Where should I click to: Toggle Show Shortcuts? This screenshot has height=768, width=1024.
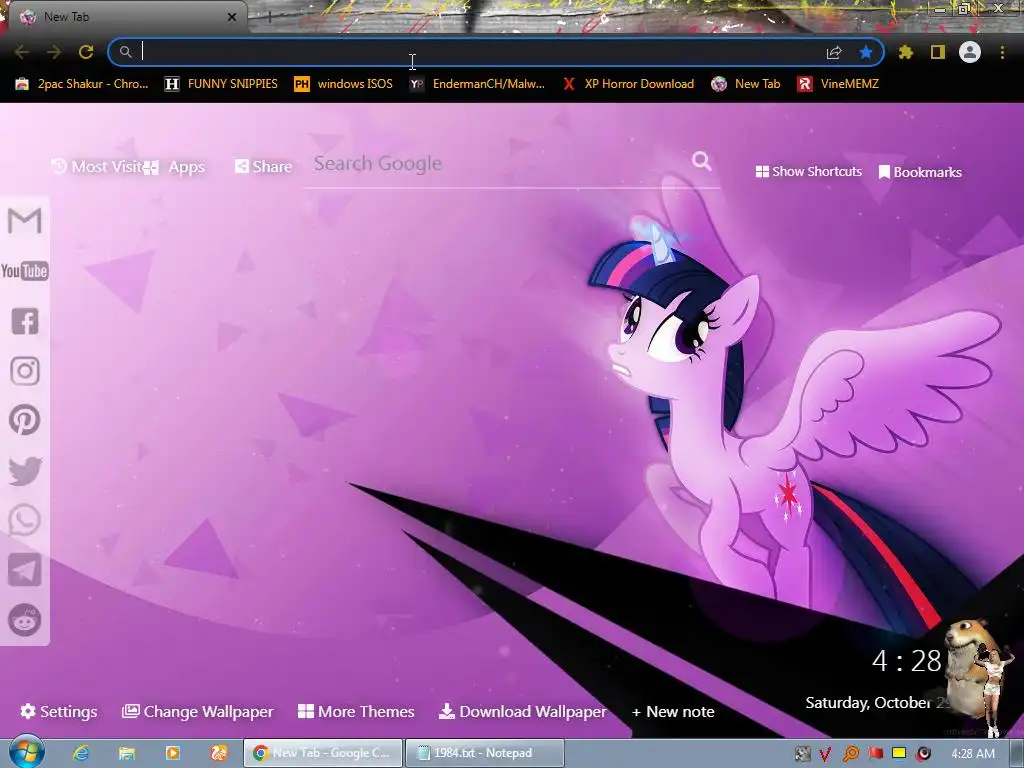[808, 171]
